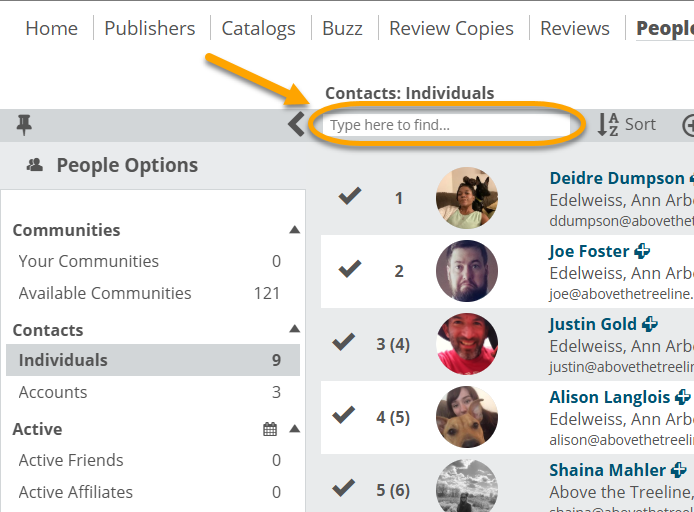
Task: Click the plus icon beside Joe Foster
Action: pos(642,251)
